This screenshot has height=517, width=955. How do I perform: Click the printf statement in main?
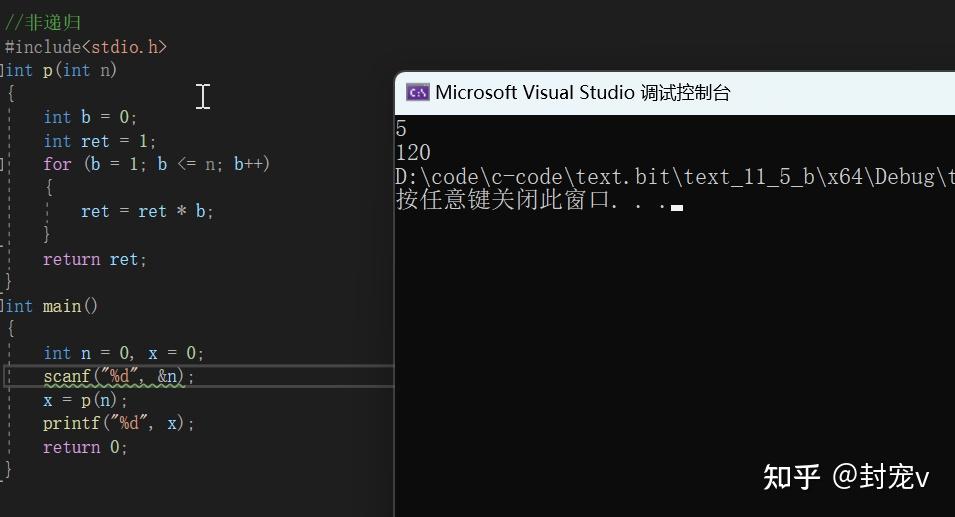pyautogui.click(x=118, y=423)
